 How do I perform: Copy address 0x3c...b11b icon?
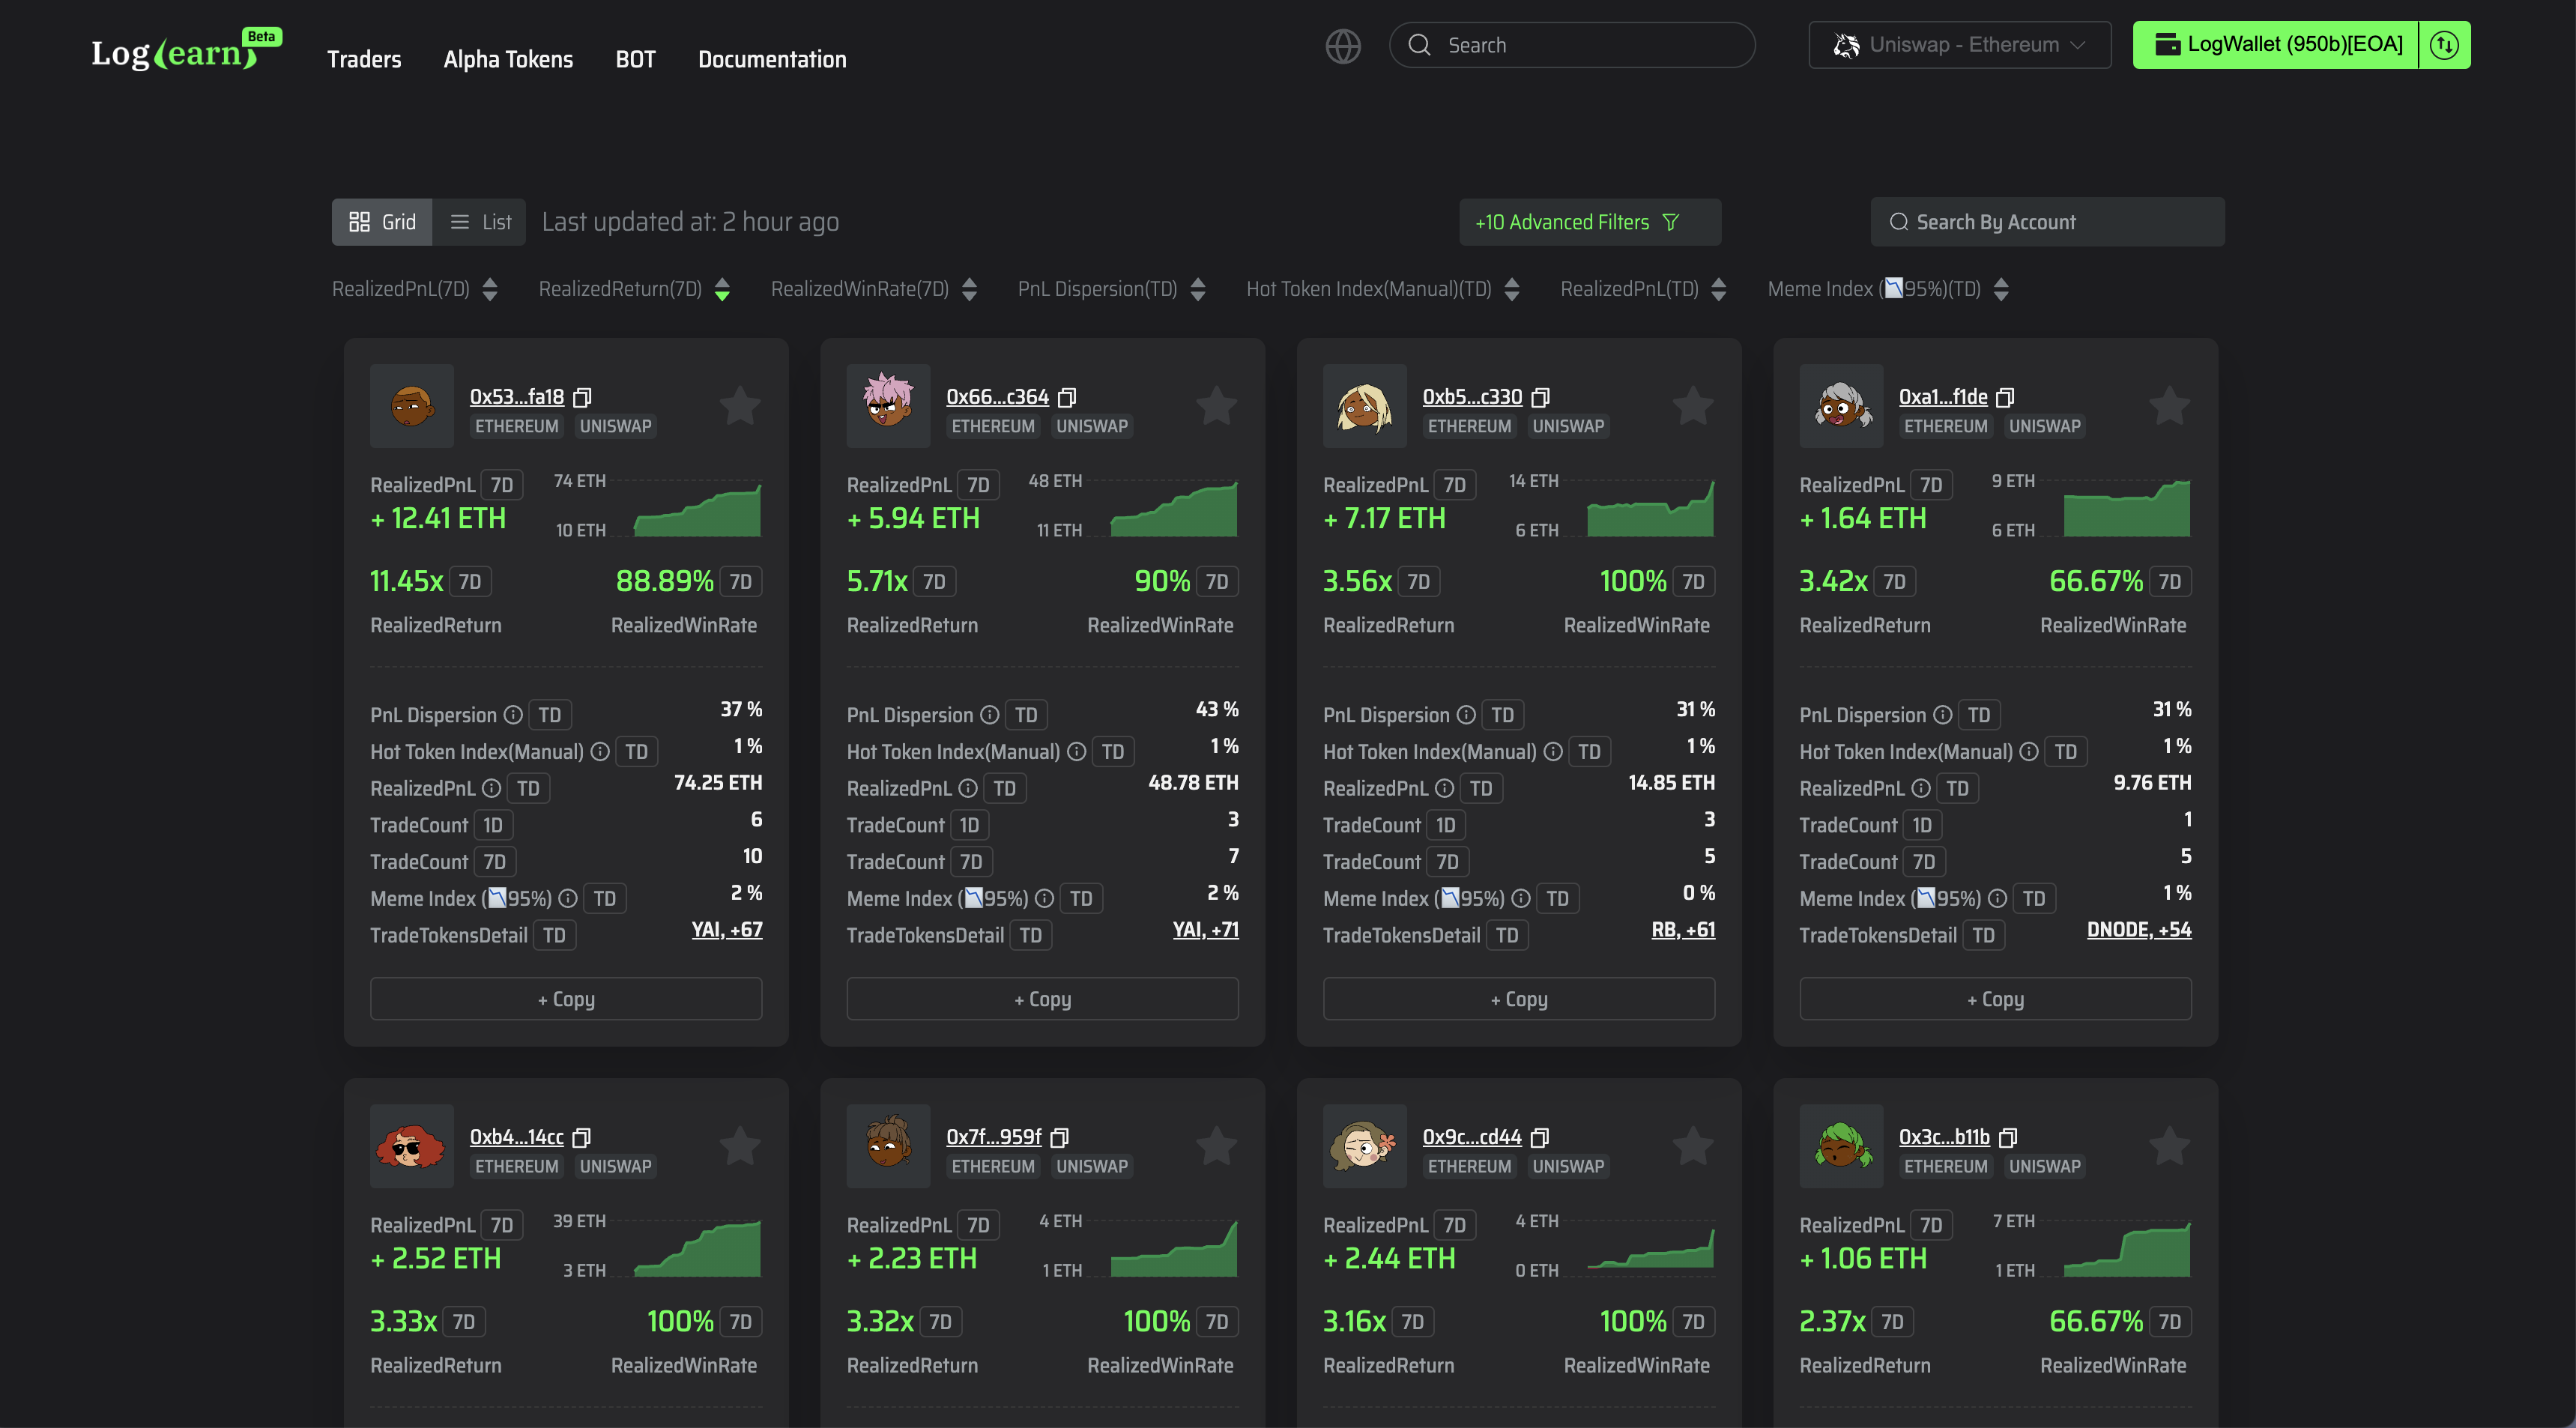pyautogui.click(x=2008, y=1137)
